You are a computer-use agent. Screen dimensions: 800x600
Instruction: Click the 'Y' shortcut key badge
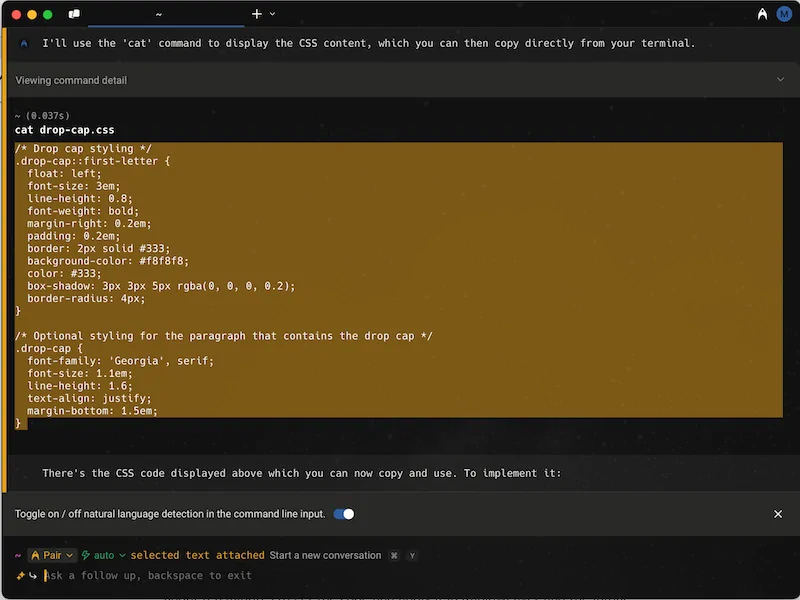pos(412,556)
